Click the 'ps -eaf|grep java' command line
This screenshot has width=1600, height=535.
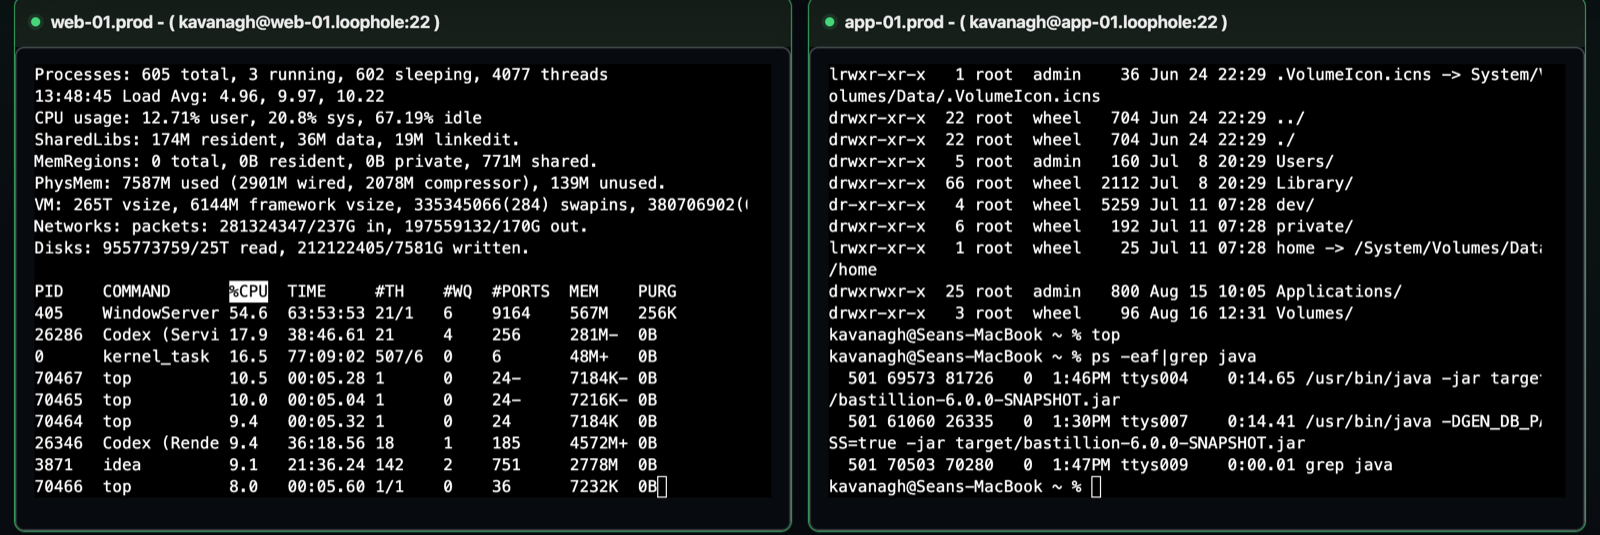pos(1042,356)
